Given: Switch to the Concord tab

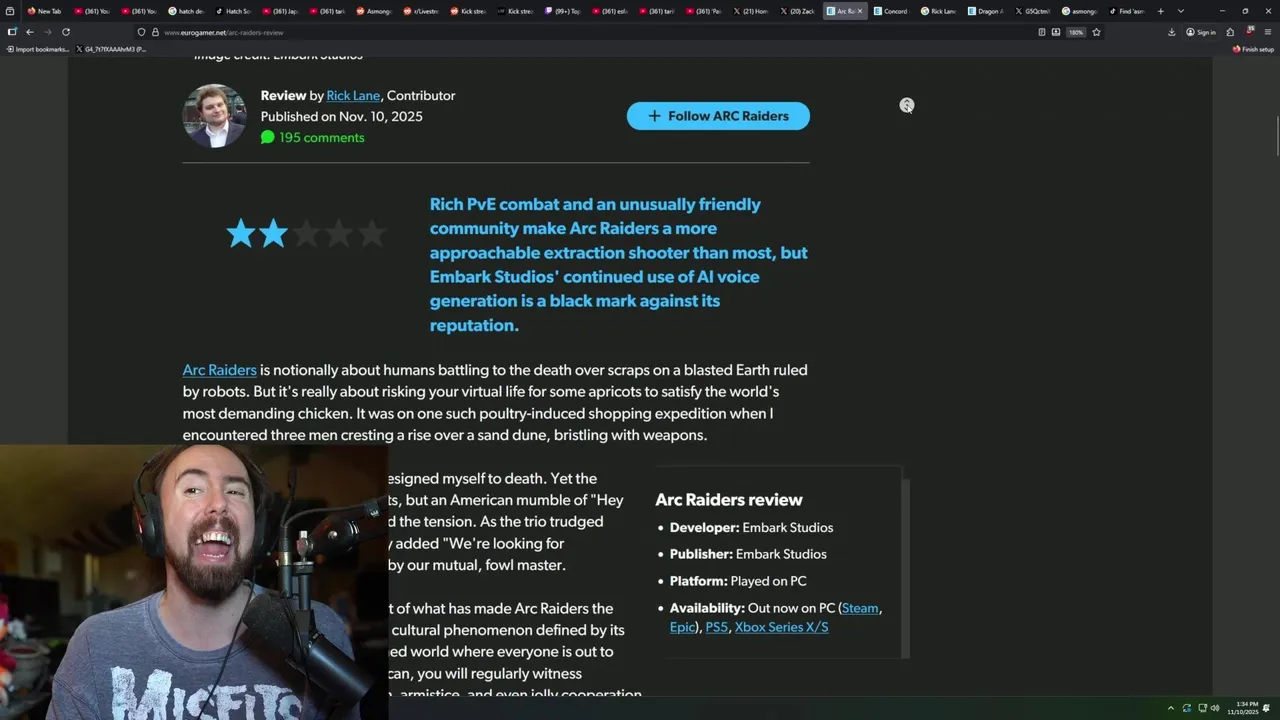Looking at the screenshot, I should (891, 11).
